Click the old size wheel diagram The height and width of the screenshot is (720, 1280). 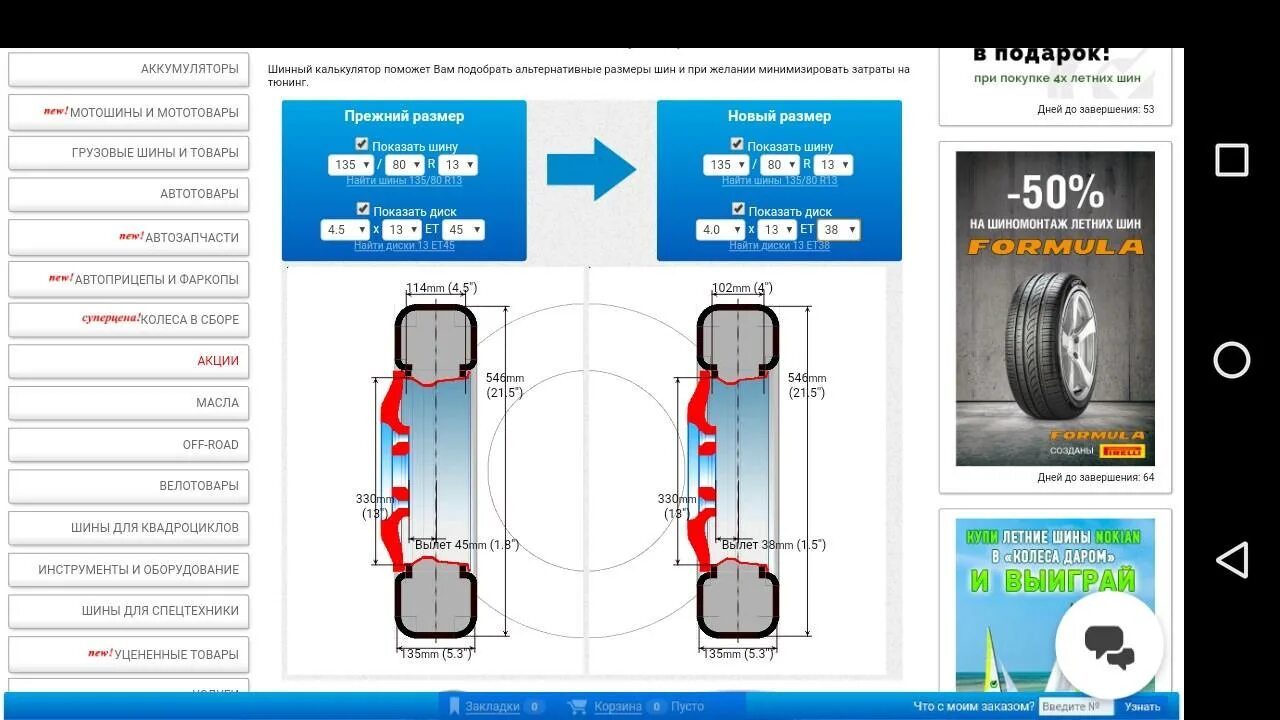pyautogui.click(x=435, y=471)
